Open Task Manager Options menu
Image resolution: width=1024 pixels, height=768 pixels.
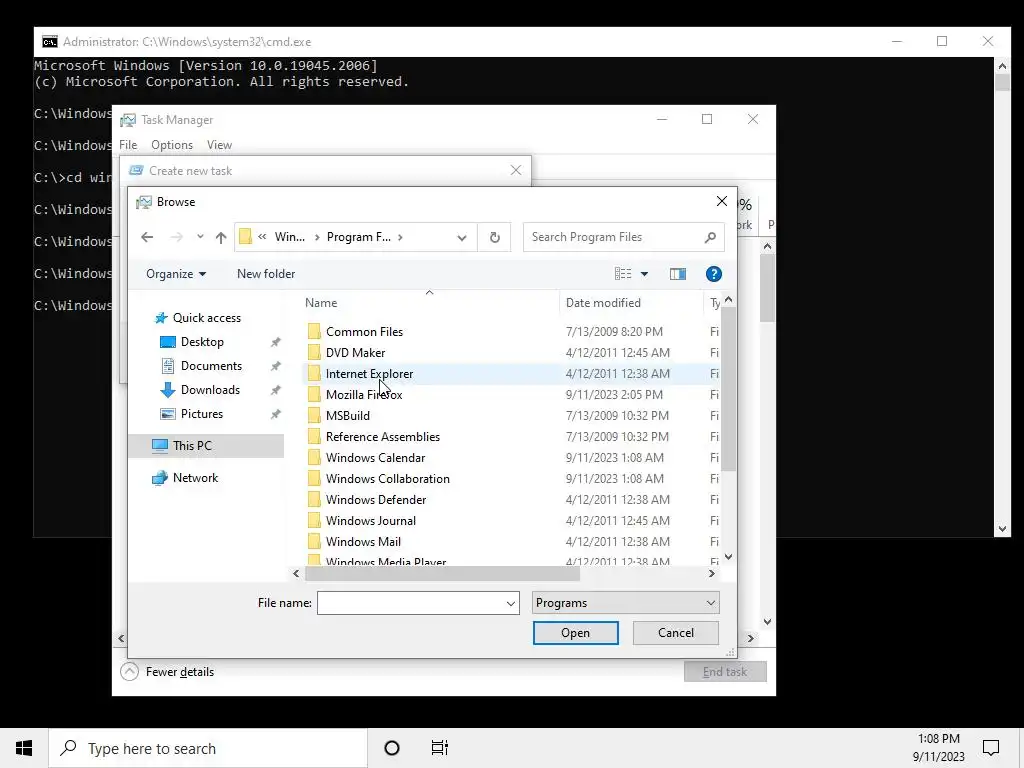pos(172,145)
